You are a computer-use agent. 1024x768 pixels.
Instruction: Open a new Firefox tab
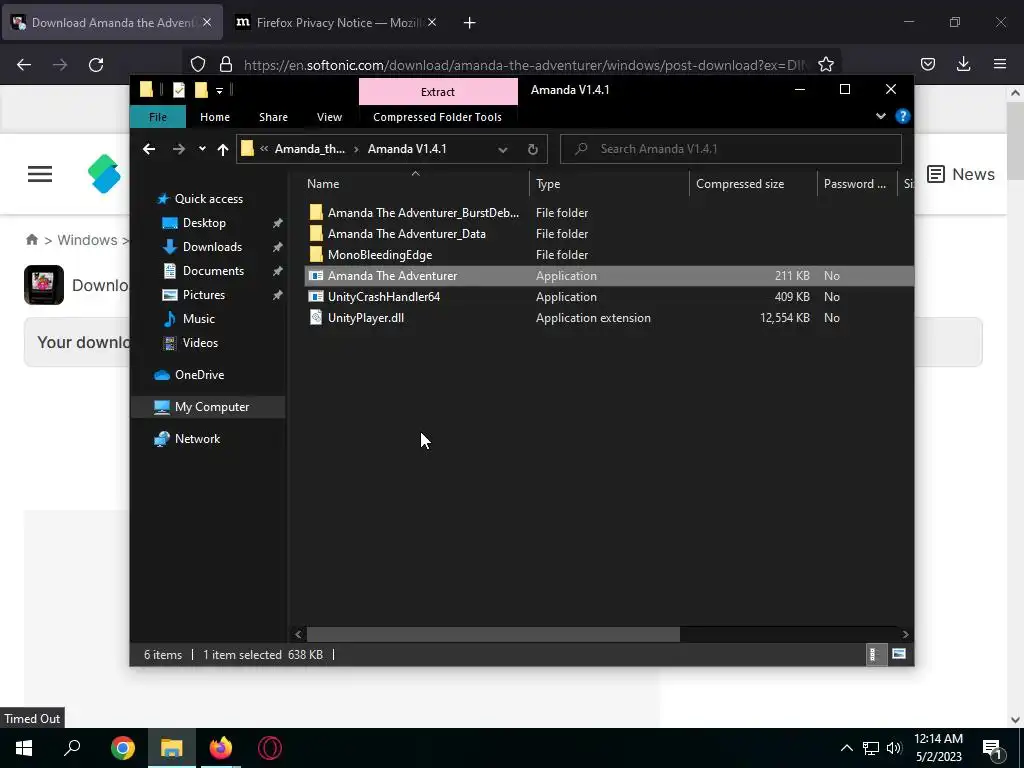pyautogui.click(x=469, y=23)
